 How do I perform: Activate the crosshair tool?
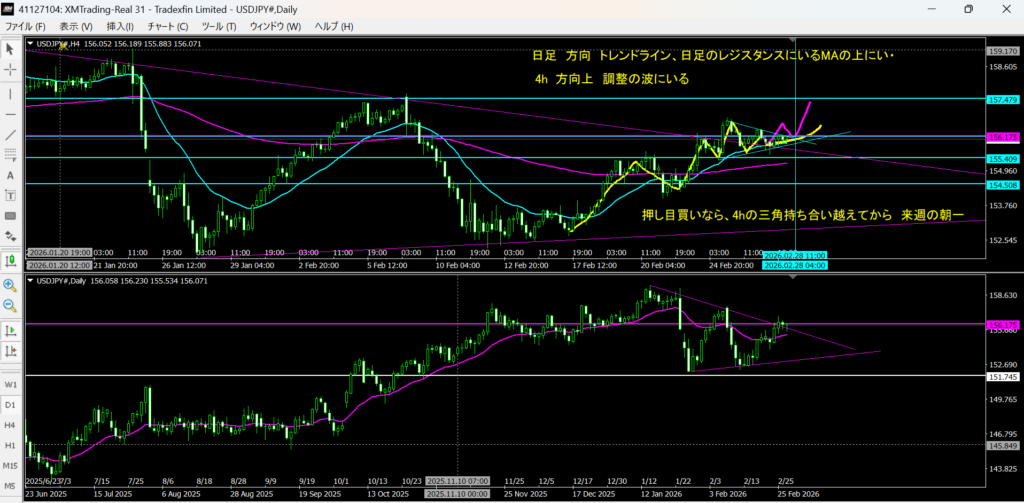pyautogui.click(x=10, y=69)
